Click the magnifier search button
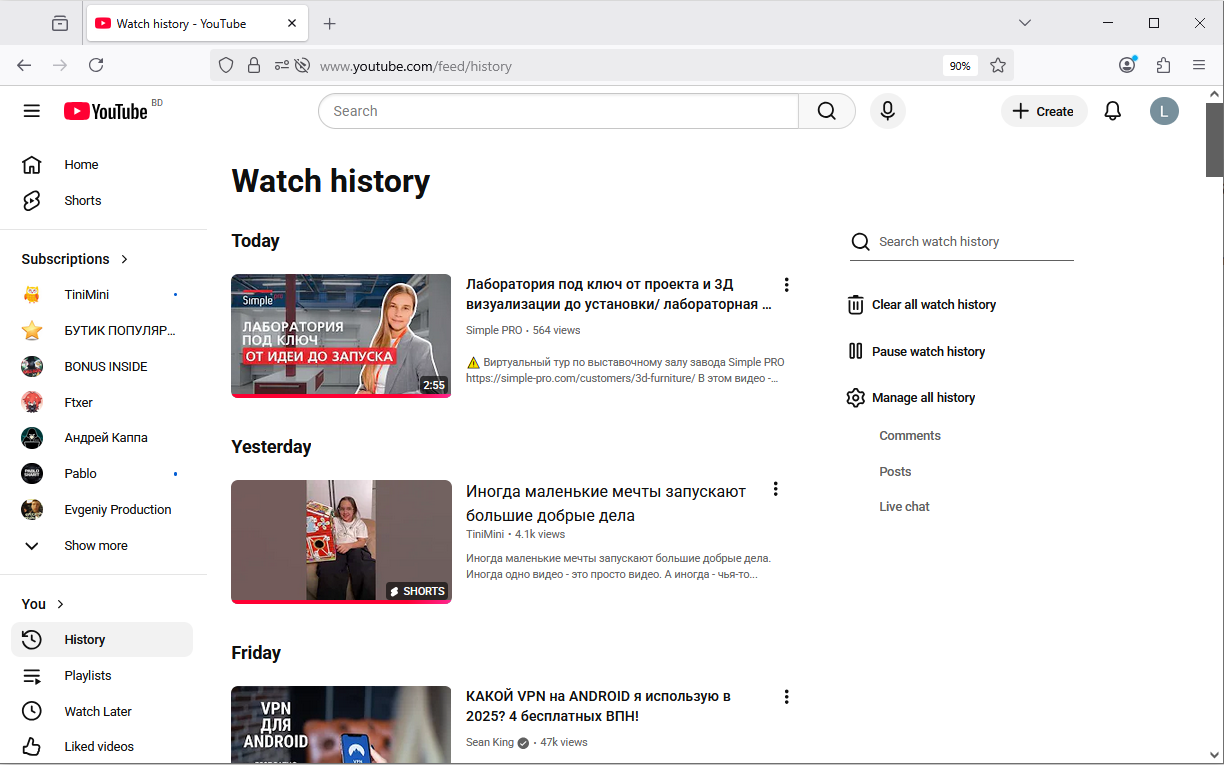 pos(826,111)
